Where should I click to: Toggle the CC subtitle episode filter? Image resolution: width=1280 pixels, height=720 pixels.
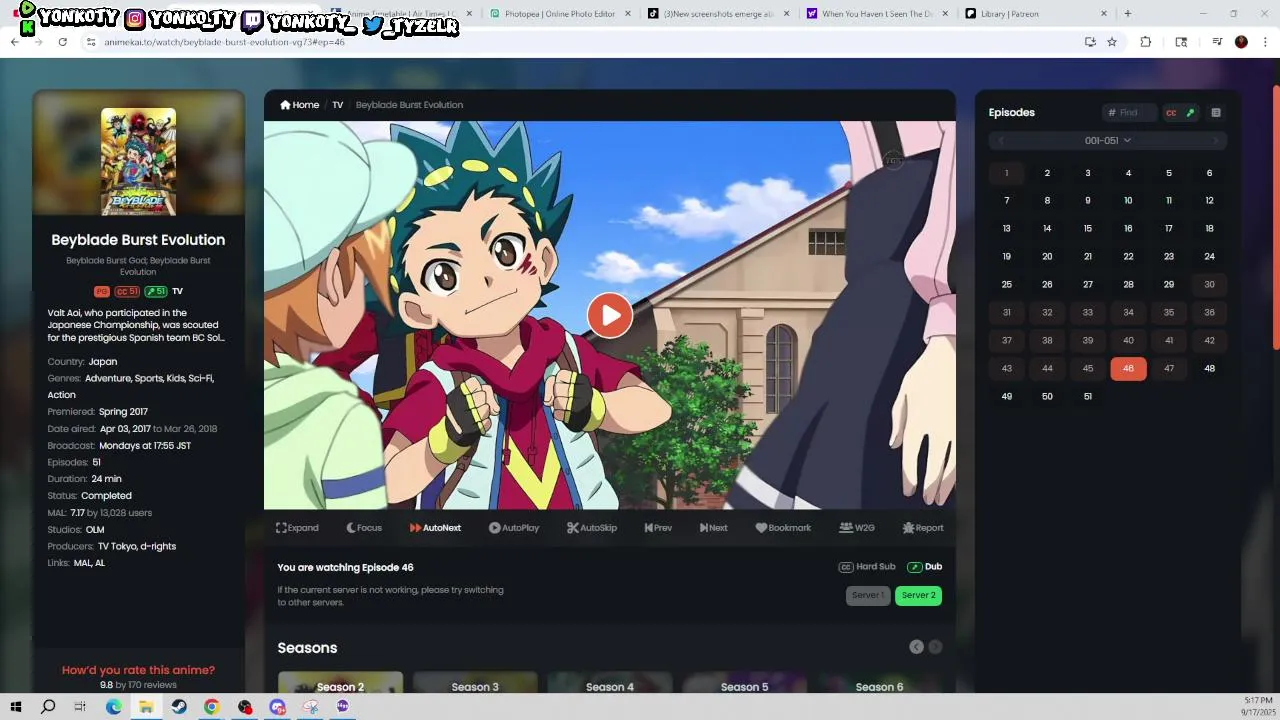coord(1171,113)
